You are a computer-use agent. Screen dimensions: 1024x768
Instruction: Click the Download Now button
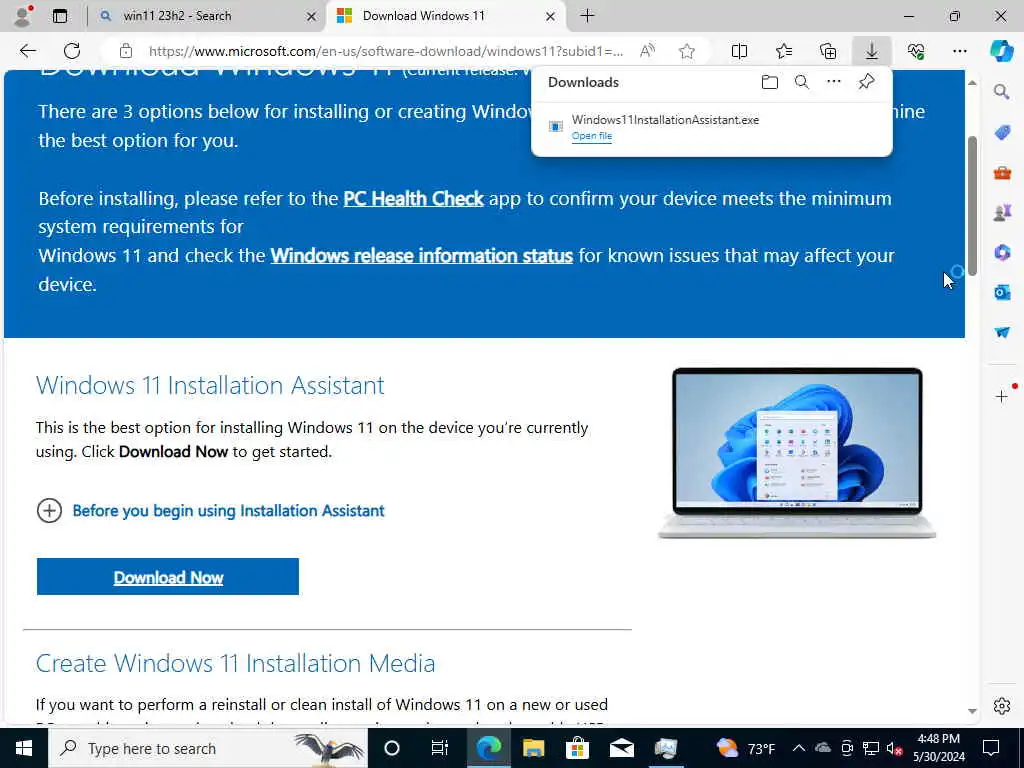(x=168, y=577)
